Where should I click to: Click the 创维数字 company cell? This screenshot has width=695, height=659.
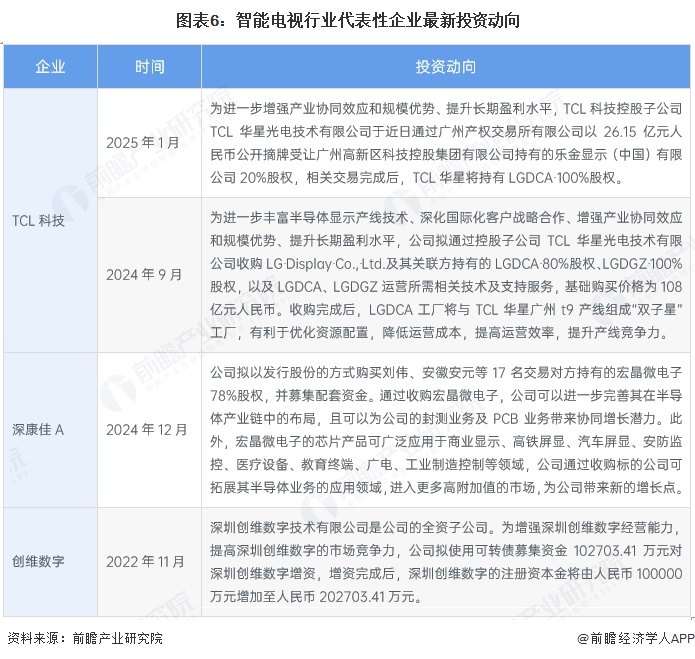click(x=51, y=562)
